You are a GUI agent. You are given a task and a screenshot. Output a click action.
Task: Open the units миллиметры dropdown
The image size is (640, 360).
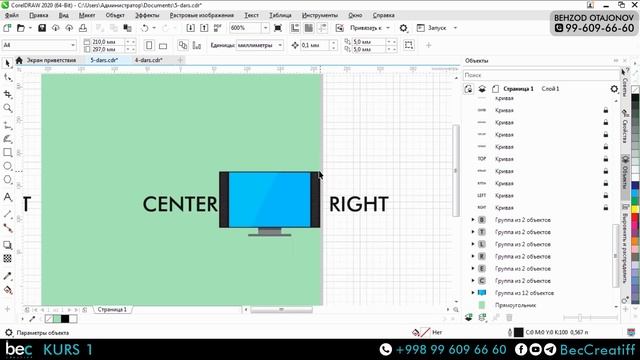(280, 45)
